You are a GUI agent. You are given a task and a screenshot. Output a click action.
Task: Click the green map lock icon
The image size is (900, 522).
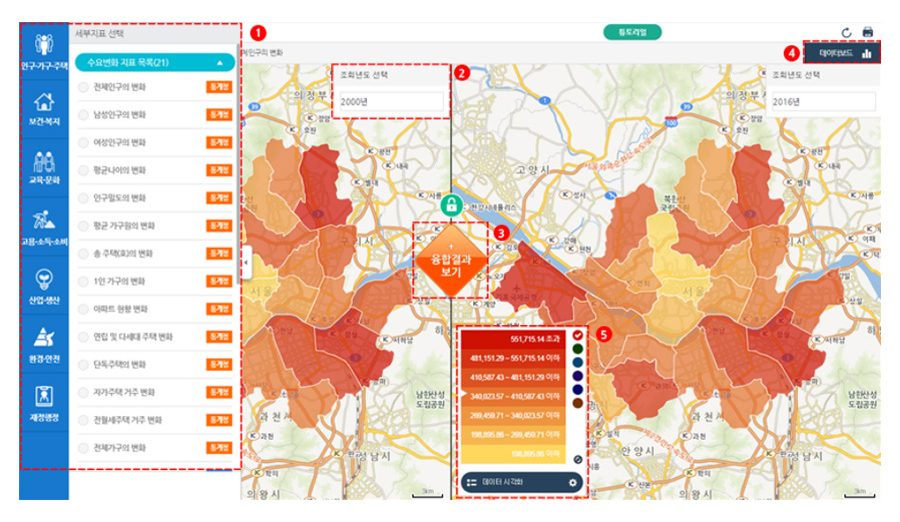[451, 207]
